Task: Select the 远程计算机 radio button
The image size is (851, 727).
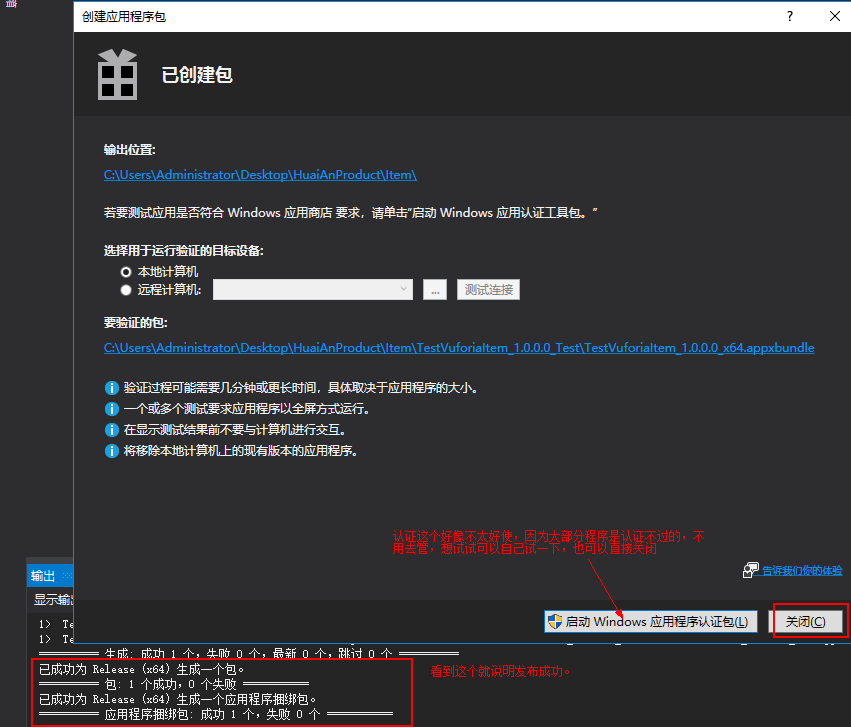Action: point(126,290)
